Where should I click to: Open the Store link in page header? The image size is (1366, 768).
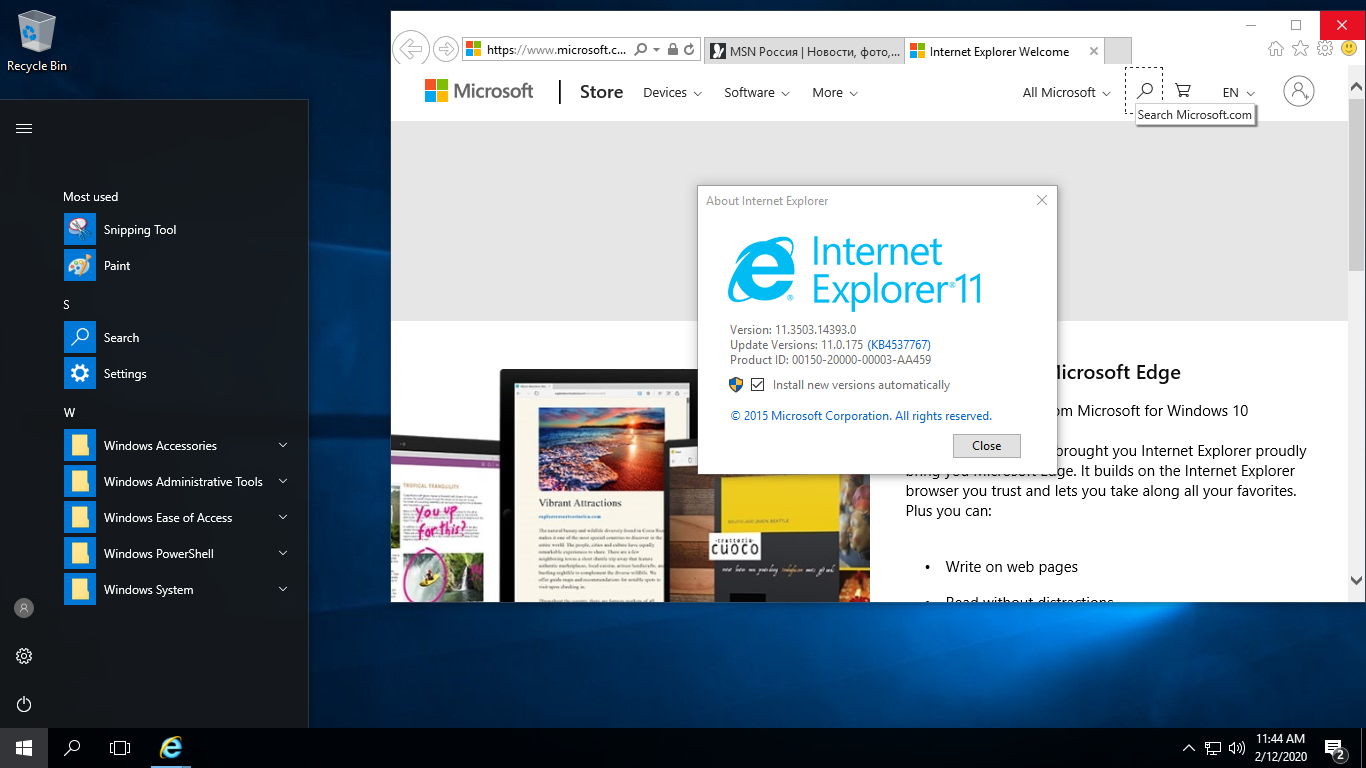[x=601, y=92]
